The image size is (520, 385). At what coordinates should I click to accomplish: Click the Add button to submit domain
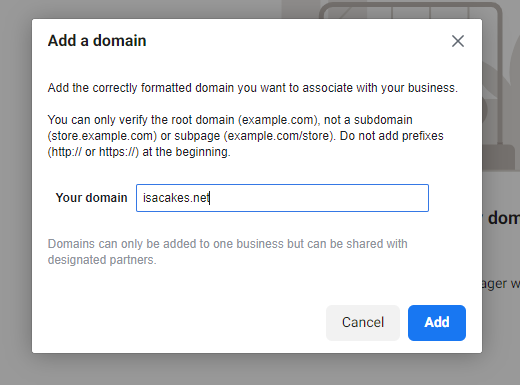437,323
